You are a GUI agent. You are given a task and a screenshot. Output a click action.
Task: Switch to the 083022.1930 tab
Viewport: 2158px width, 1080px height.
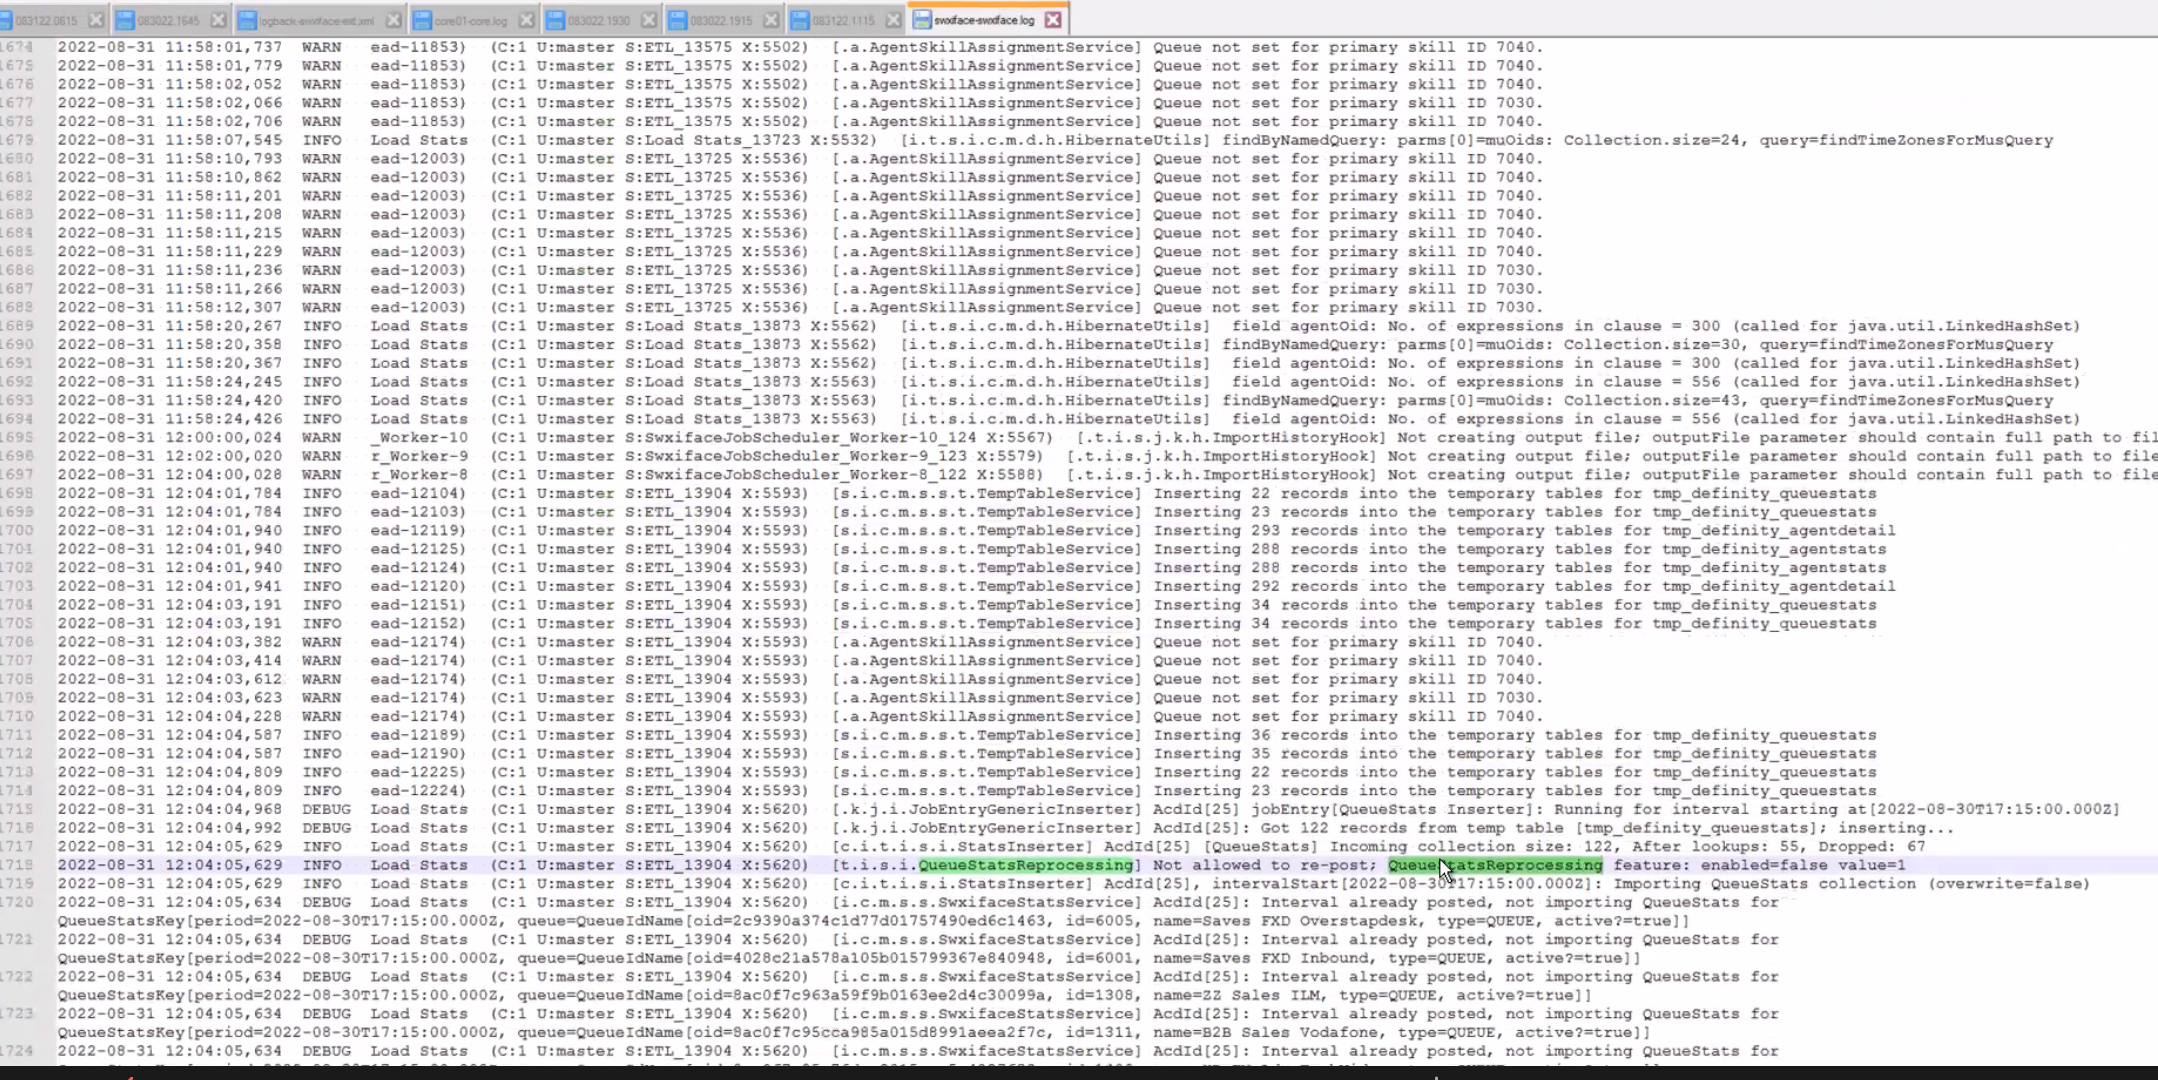598,20
